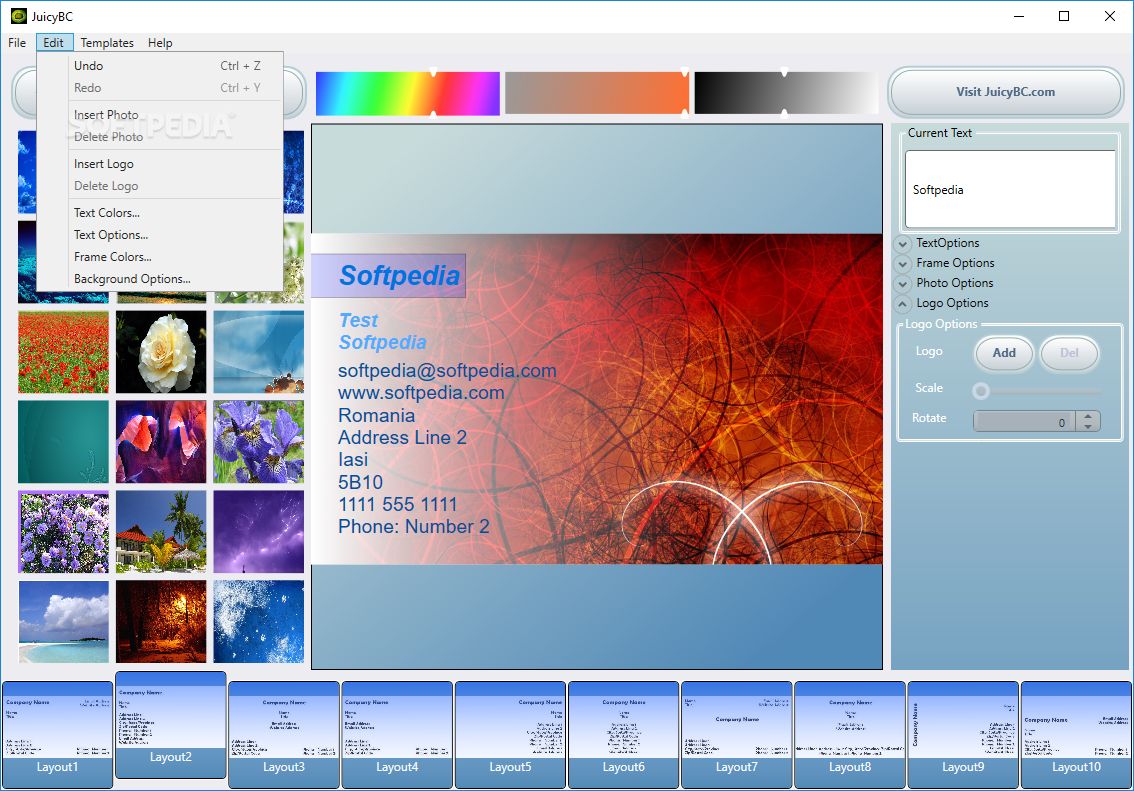The image size is (1134, 791).
Task: Choose the red and purple petals background
Action: pyautogui.click(x=161, y=442)
